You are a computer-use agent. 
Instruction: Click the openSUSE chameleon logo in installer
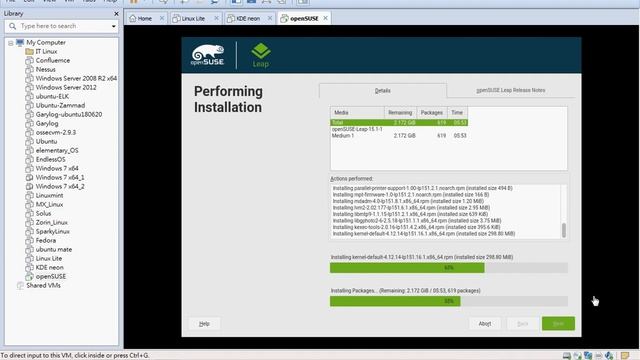(208, 55)
